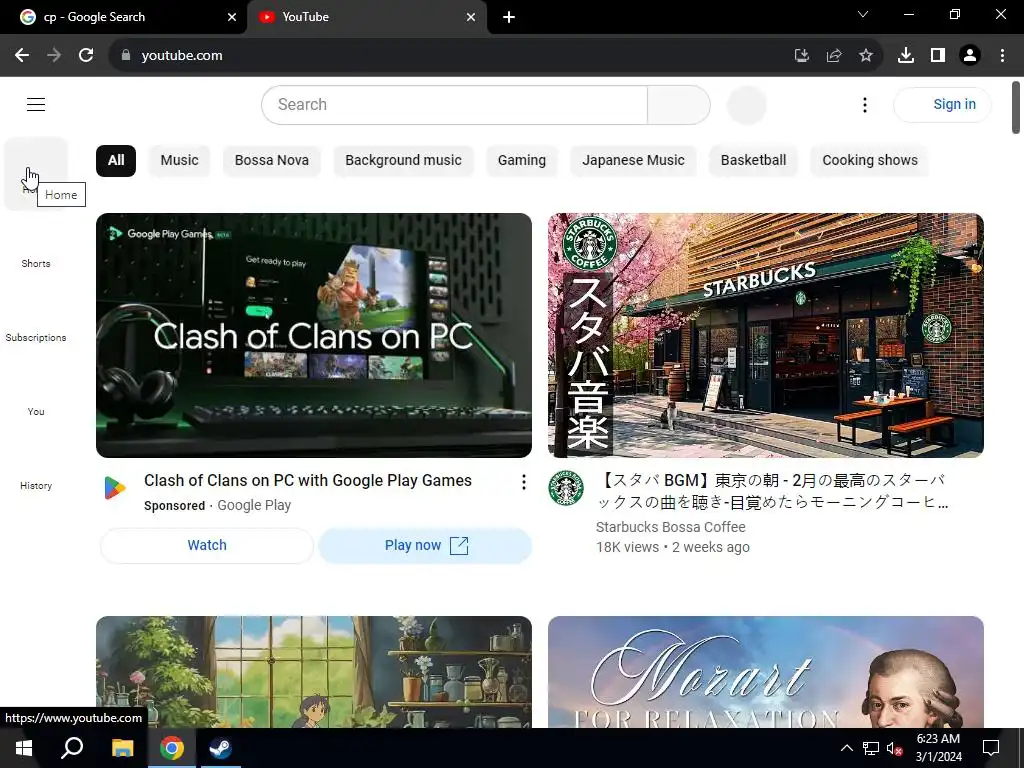Click Watch button on the ad
Viewport: 1024px width, 768px height.
tap(207, 545)
